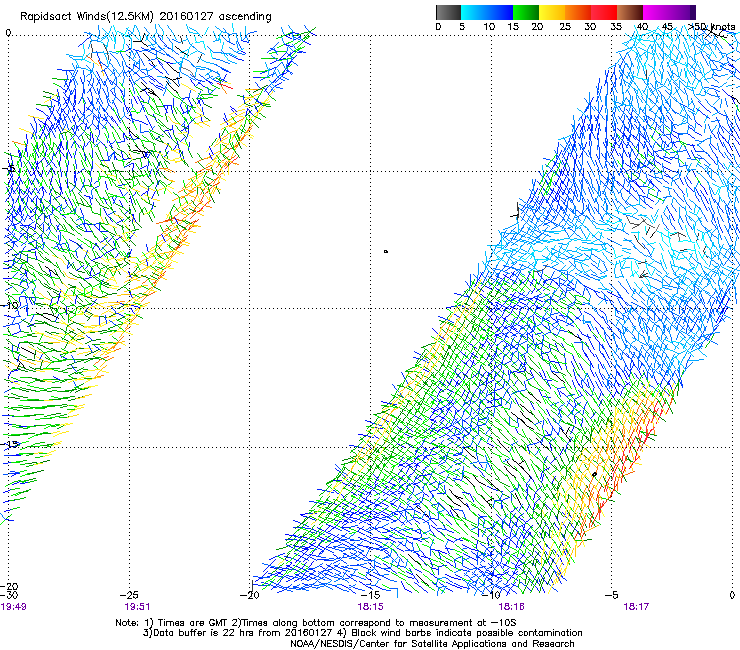Click the green 15-20 knots color segment
Image resolution: width=740 pixels, height=650 pixels.
coord(526,12)
